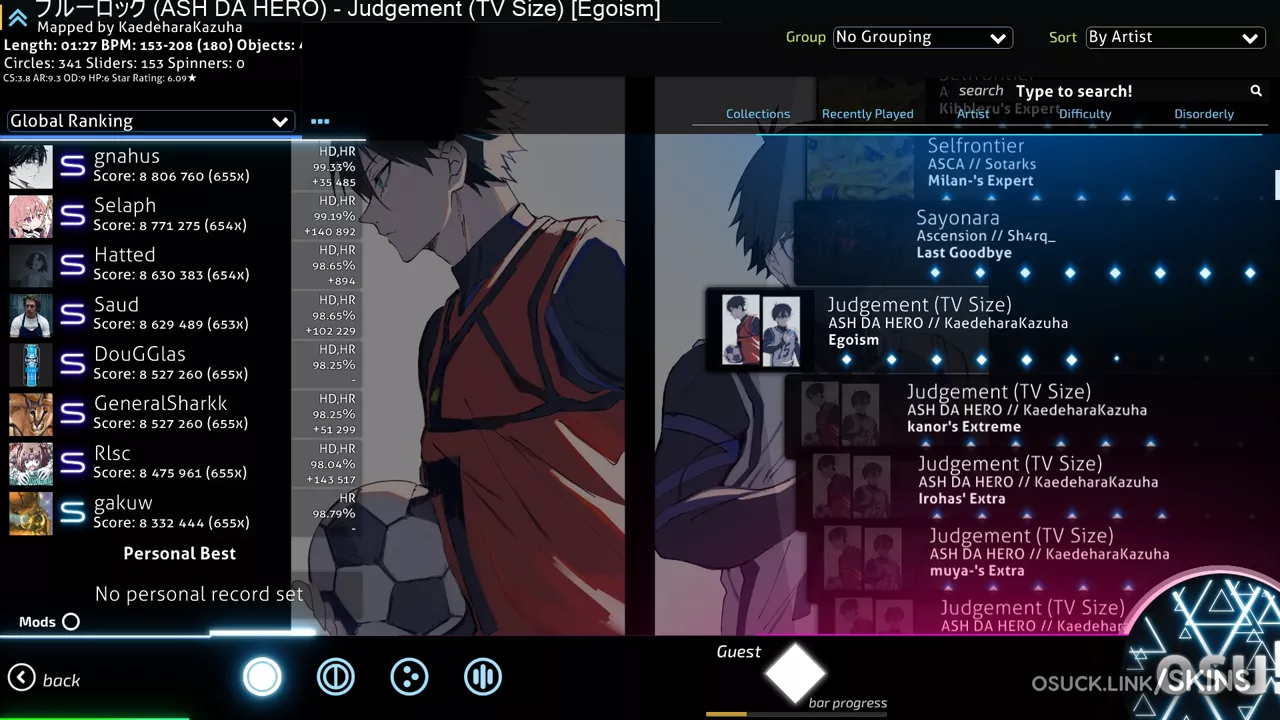
Task: Click gakuw's score 8 332 444 (655x)
Action: 171,523
